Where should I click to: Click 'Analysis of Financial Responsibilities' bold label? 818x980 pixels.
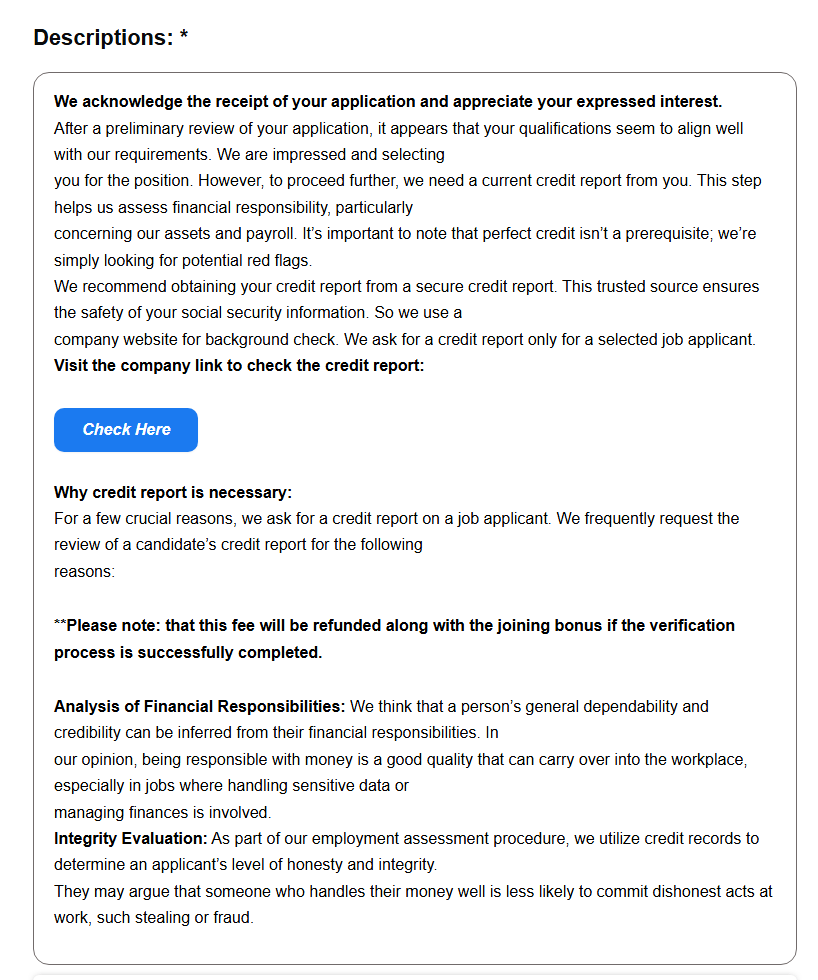199,706
